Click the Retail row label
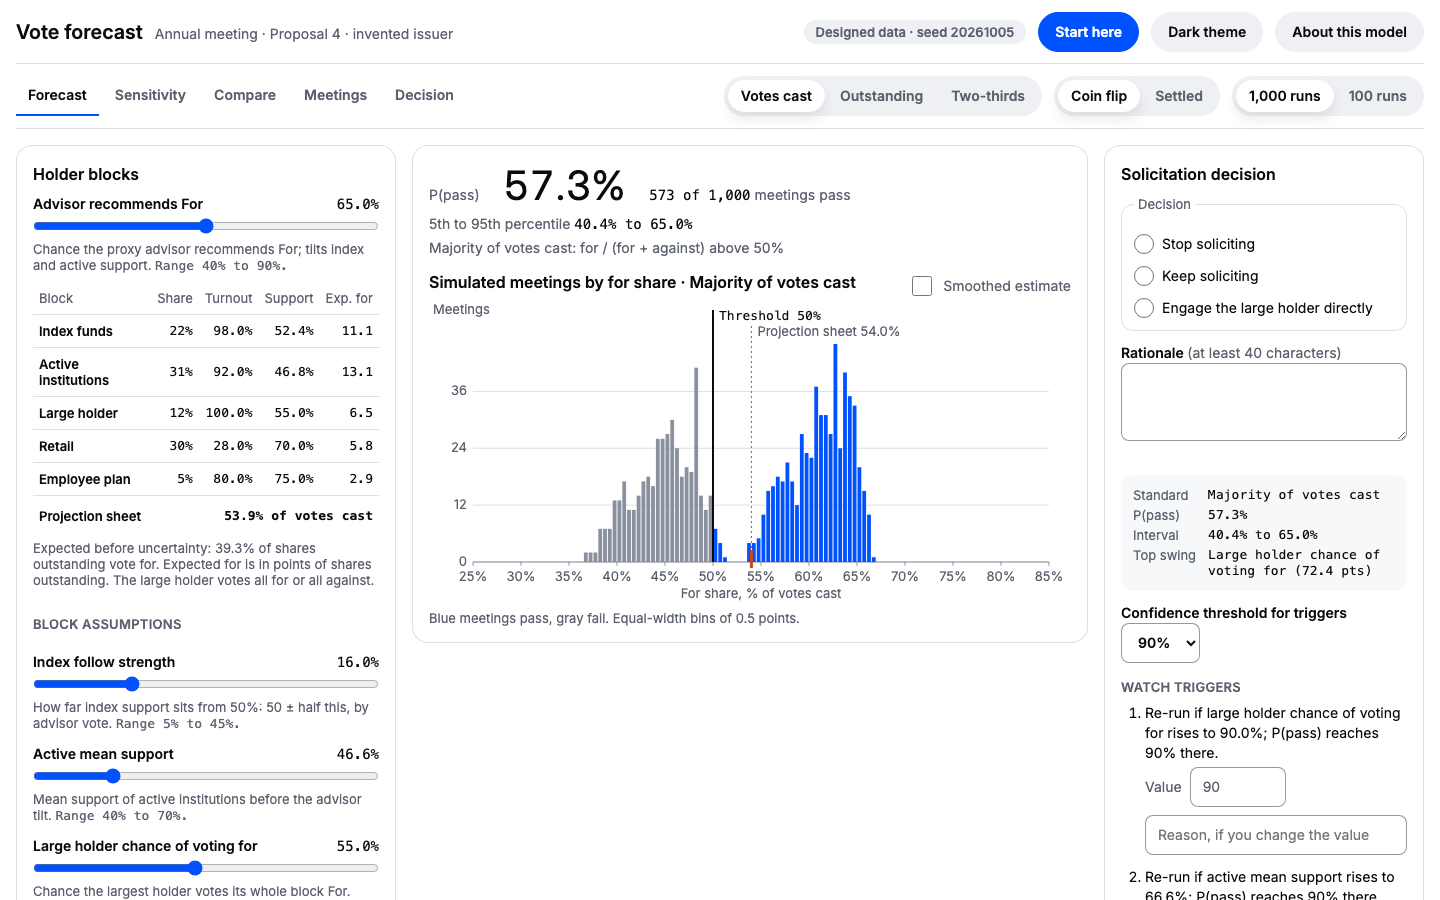 click(56, 446)
